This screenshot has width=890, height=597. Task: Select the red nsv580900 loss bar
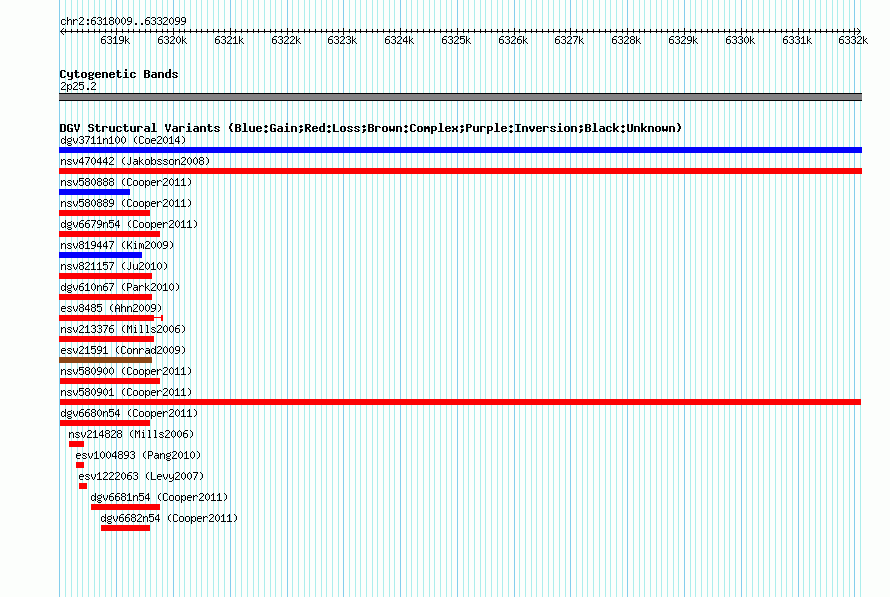(x=110, y=381)
